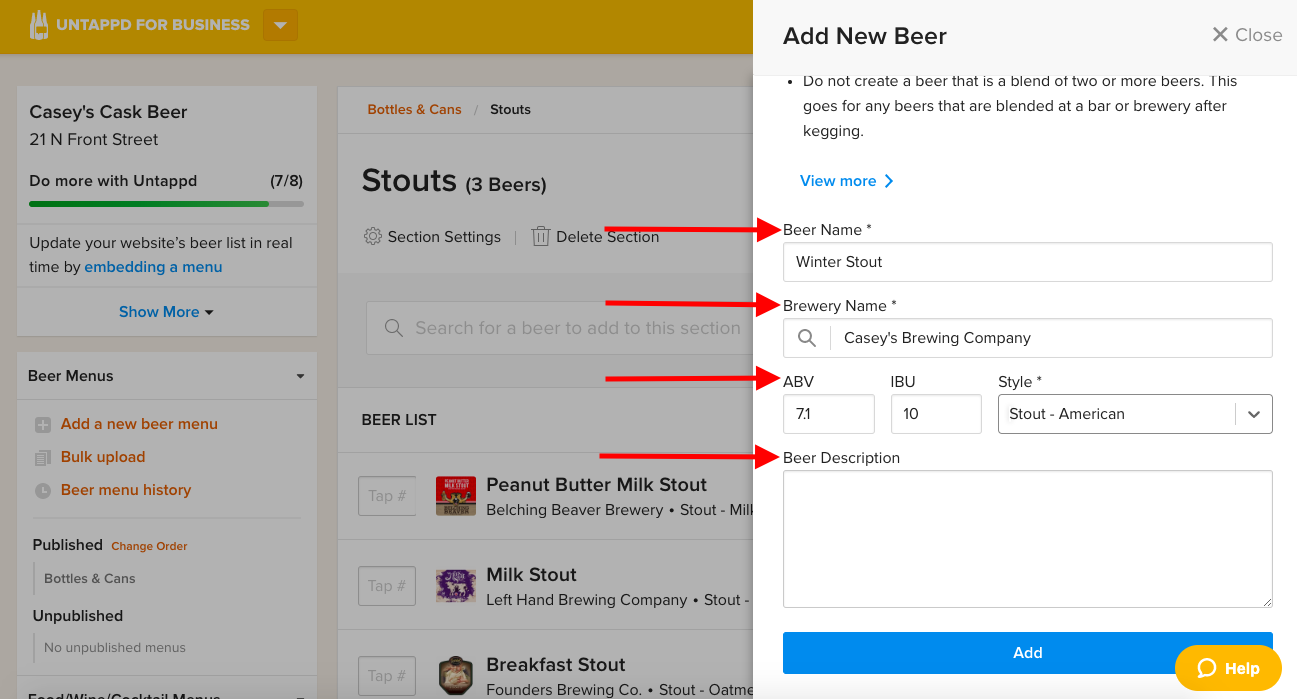
Task: Open Beer menu history
Action: (126, 490)
